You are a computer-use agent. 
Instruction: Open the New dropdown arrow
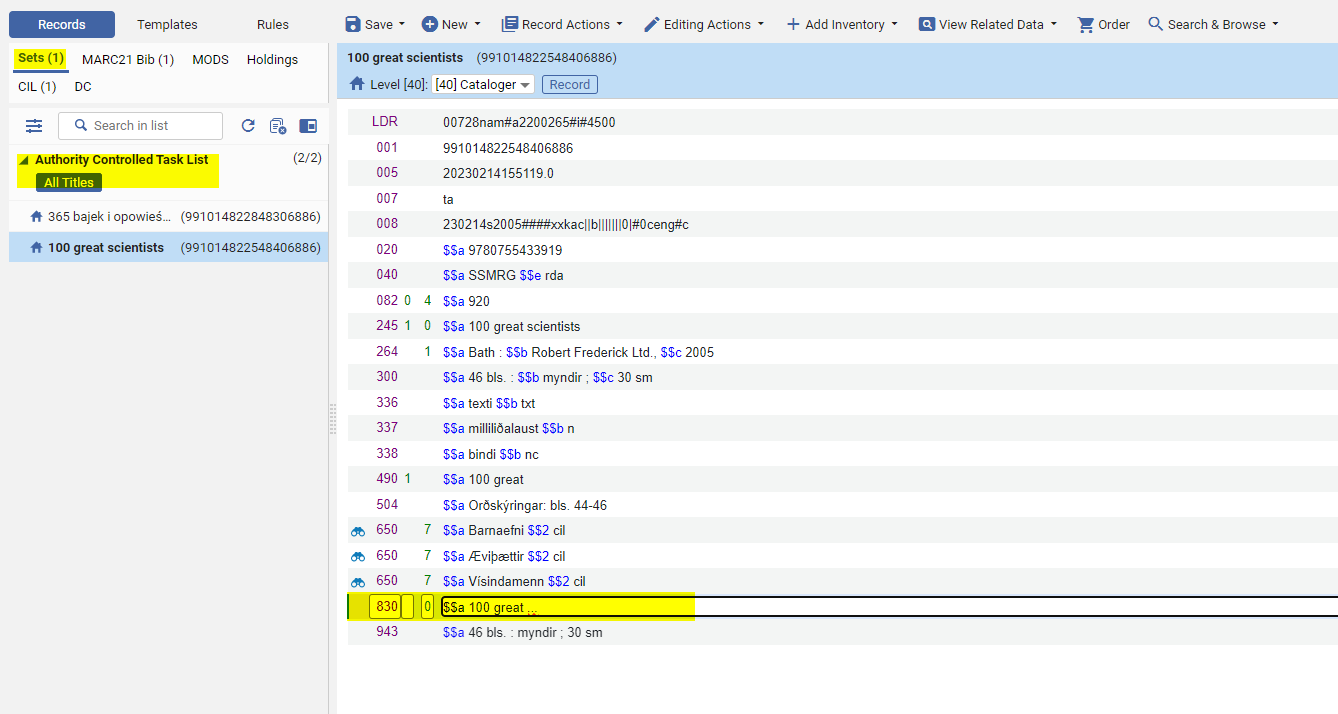coord(477,25)
